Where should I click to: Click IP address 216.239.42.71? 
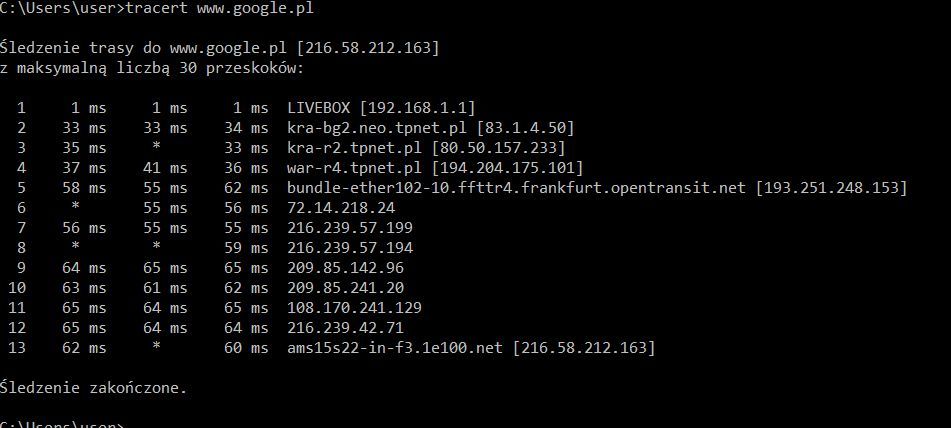(x=340, y=327)
